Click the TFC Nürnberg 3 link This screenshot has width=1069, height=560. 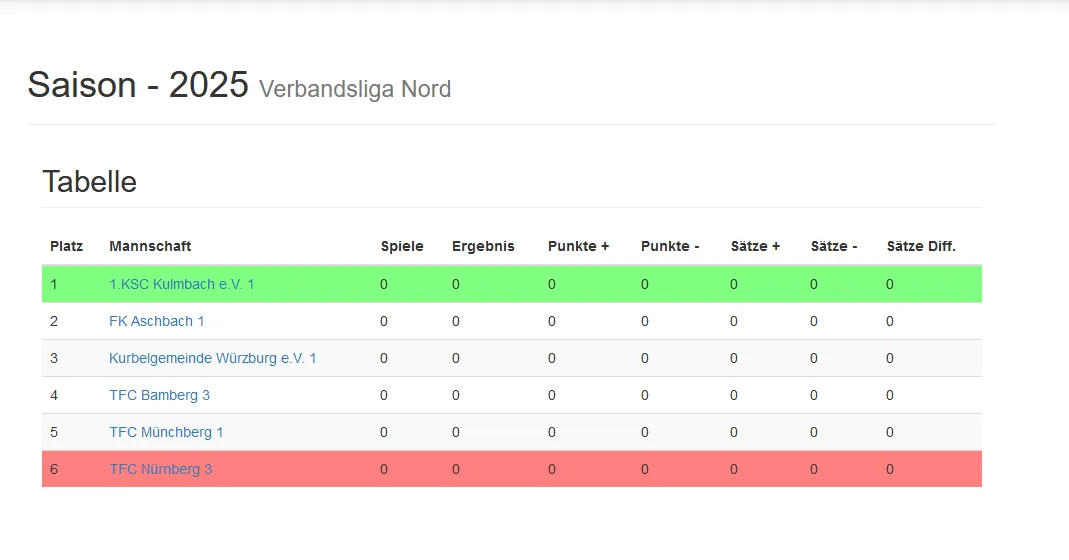pos(160,469)
